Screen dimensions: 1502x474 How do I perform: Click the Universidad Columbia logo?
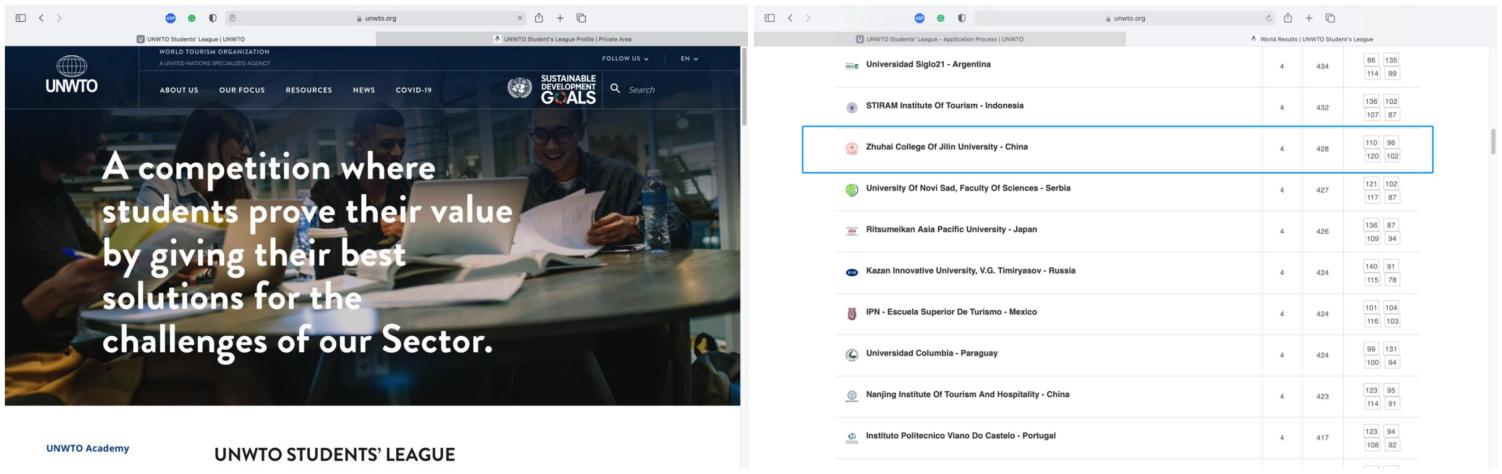click(852, 354)
